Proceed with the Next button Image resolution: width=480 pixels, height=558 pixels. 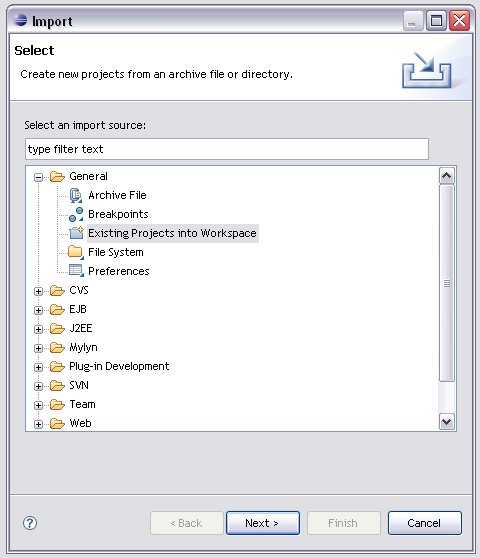pos(263,523)
